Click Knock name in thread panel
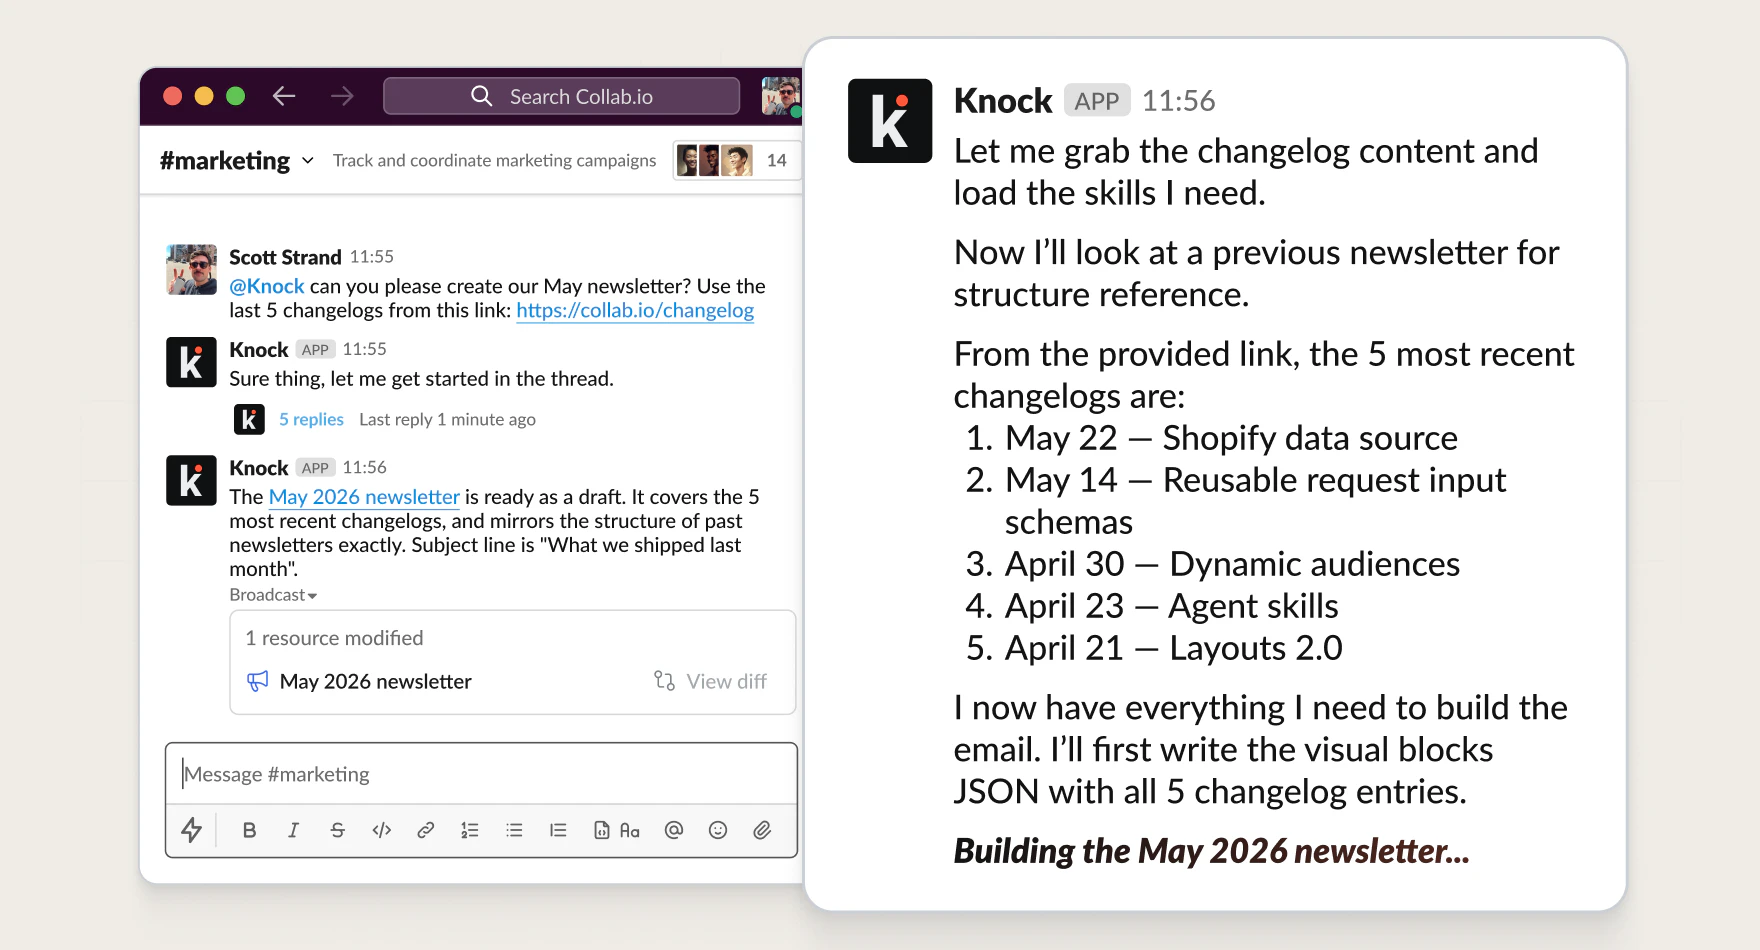Viewport: 1760px width, 950px height. [1003, 101]
